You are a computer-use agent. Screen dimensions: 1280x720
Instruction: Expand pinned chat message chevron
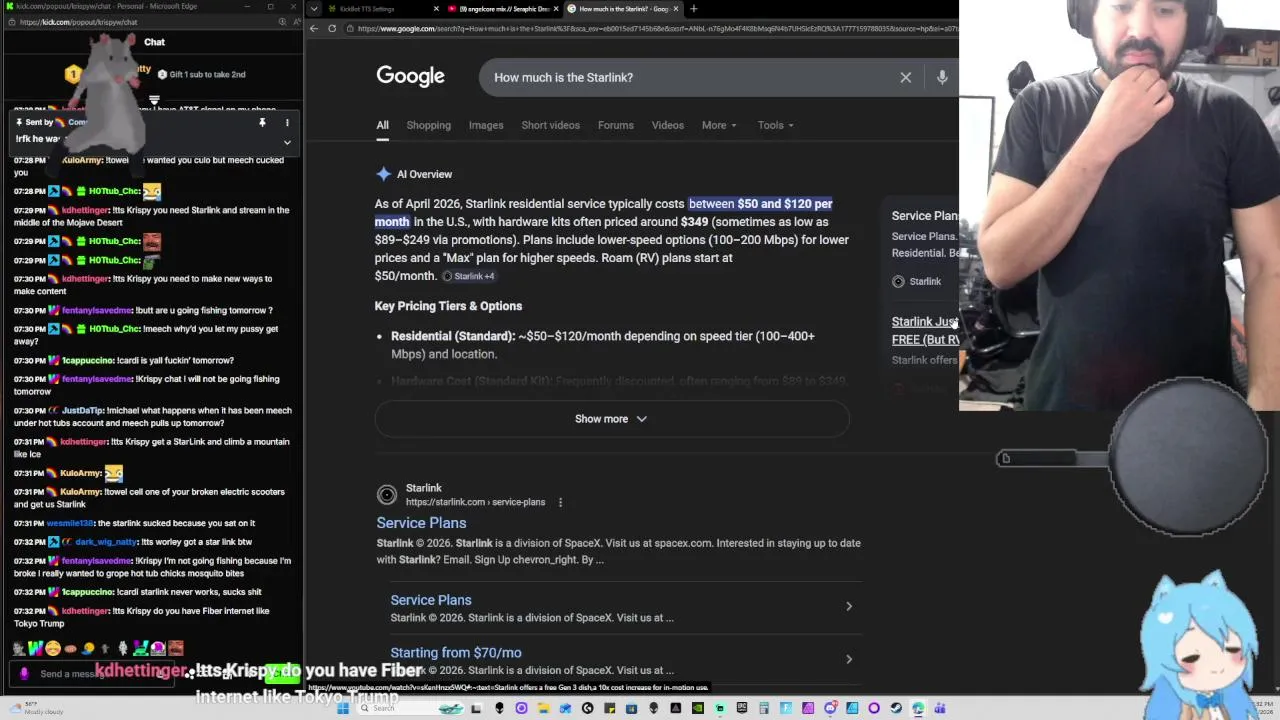(287, 142)
